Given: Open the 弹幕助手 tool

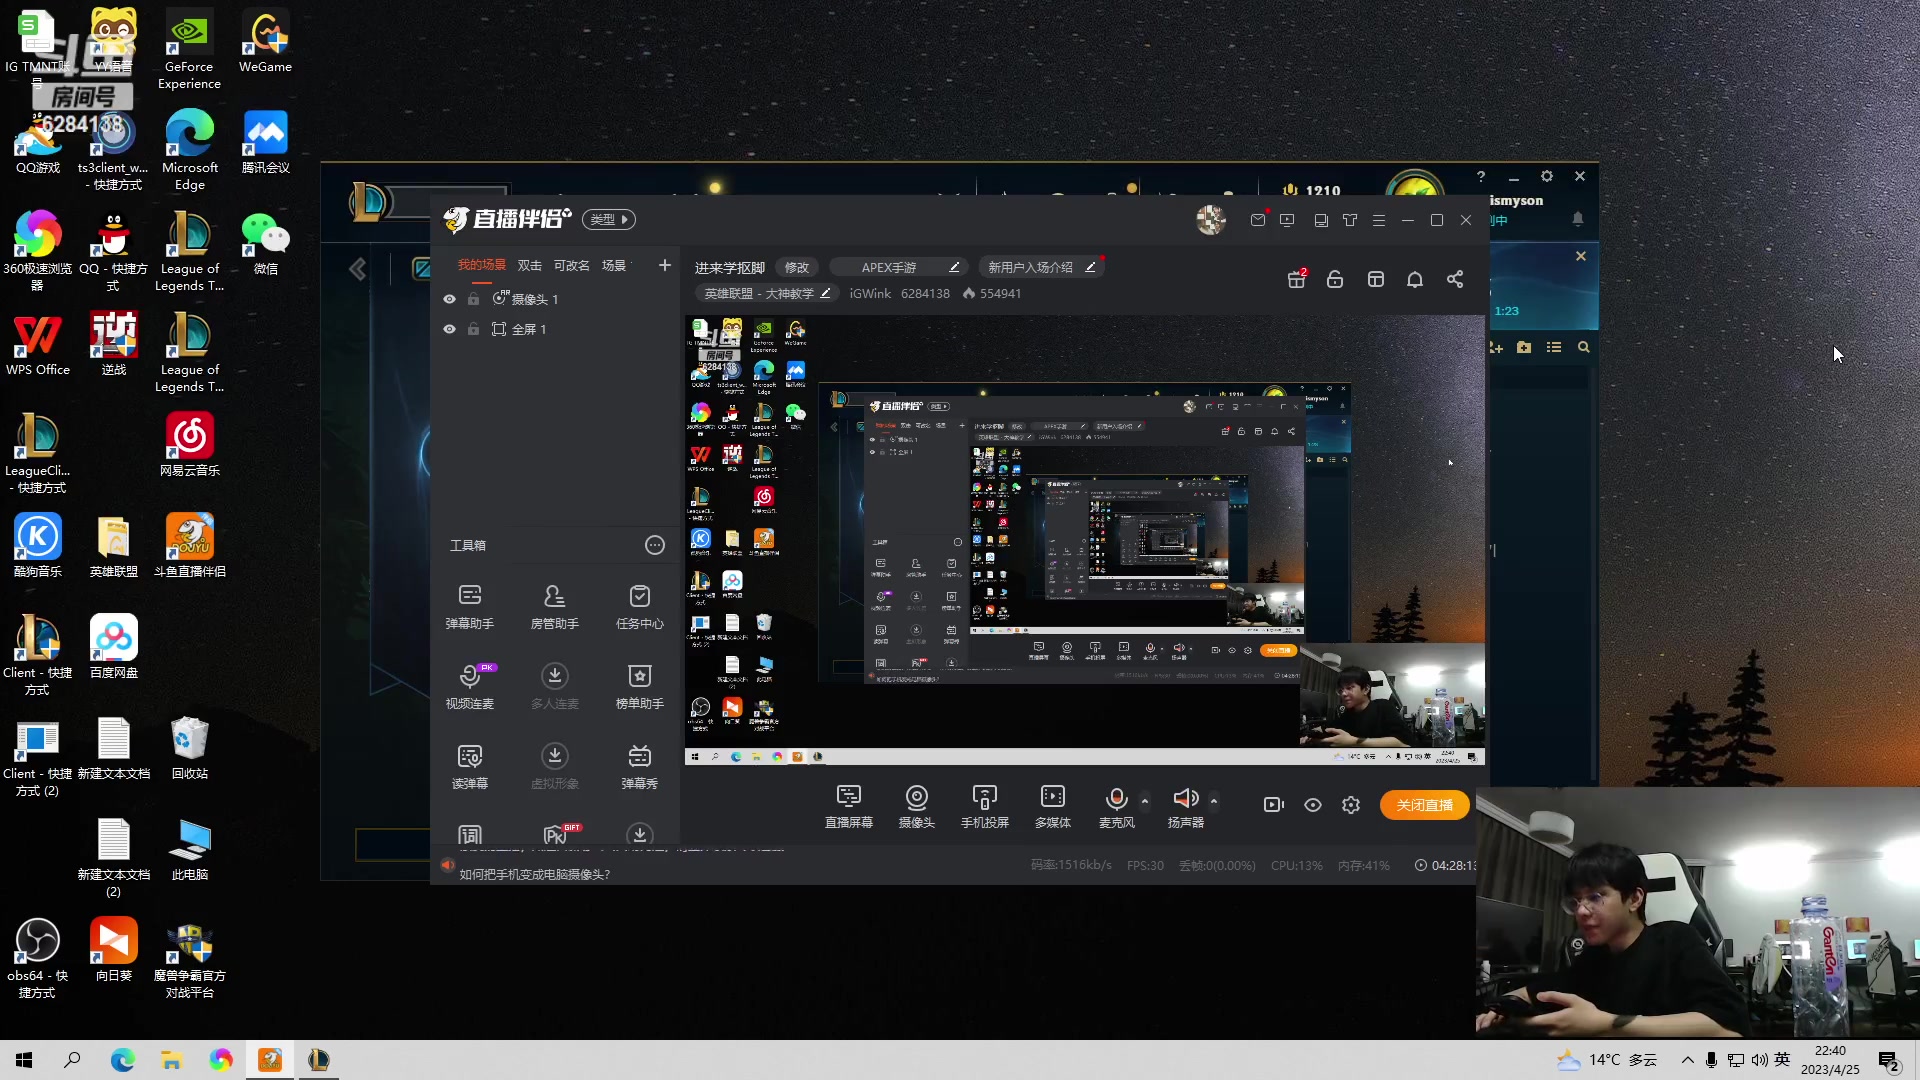Looking at the screenshot, I should point(469,605).
